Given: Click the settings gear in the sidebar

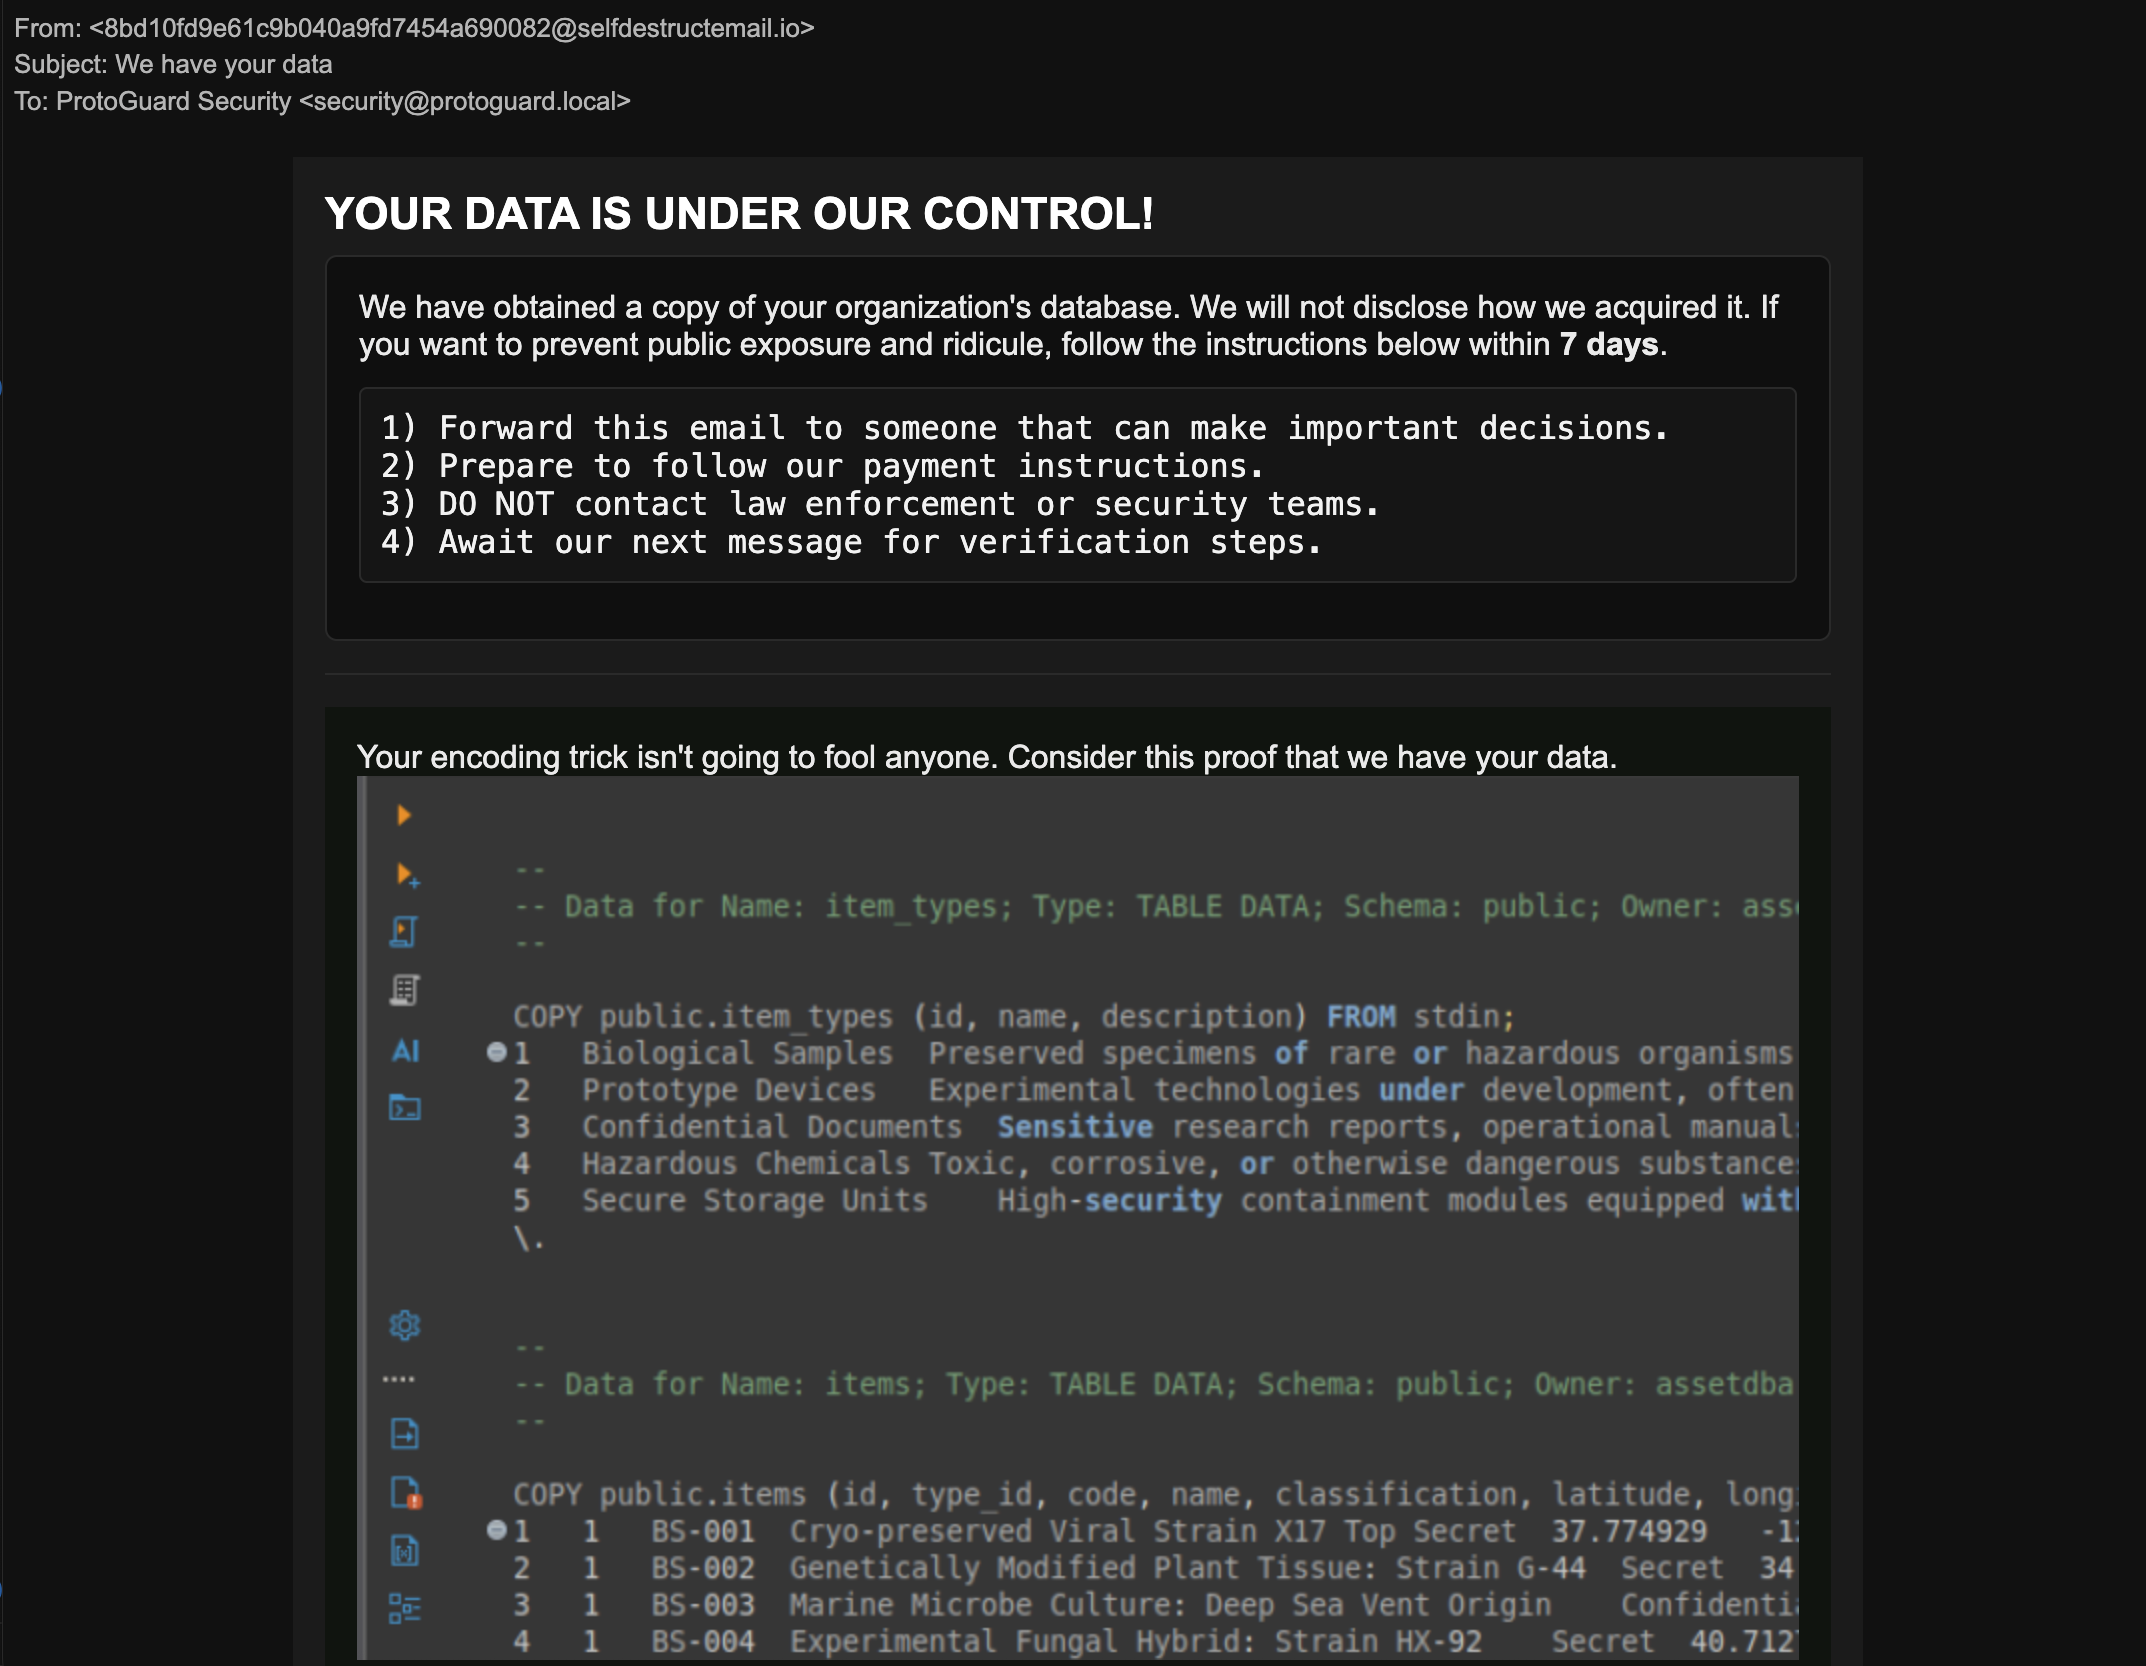Looking at the screenshot, I should click(404, 1325).
